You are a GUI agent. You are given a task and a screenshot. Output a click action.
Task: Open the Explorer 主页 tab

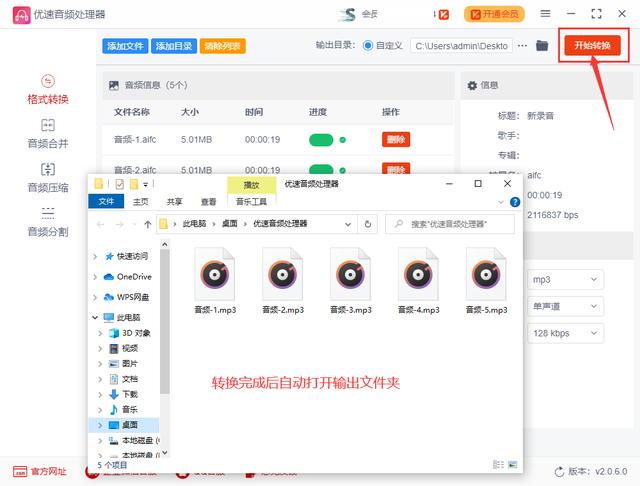point(140,202)
